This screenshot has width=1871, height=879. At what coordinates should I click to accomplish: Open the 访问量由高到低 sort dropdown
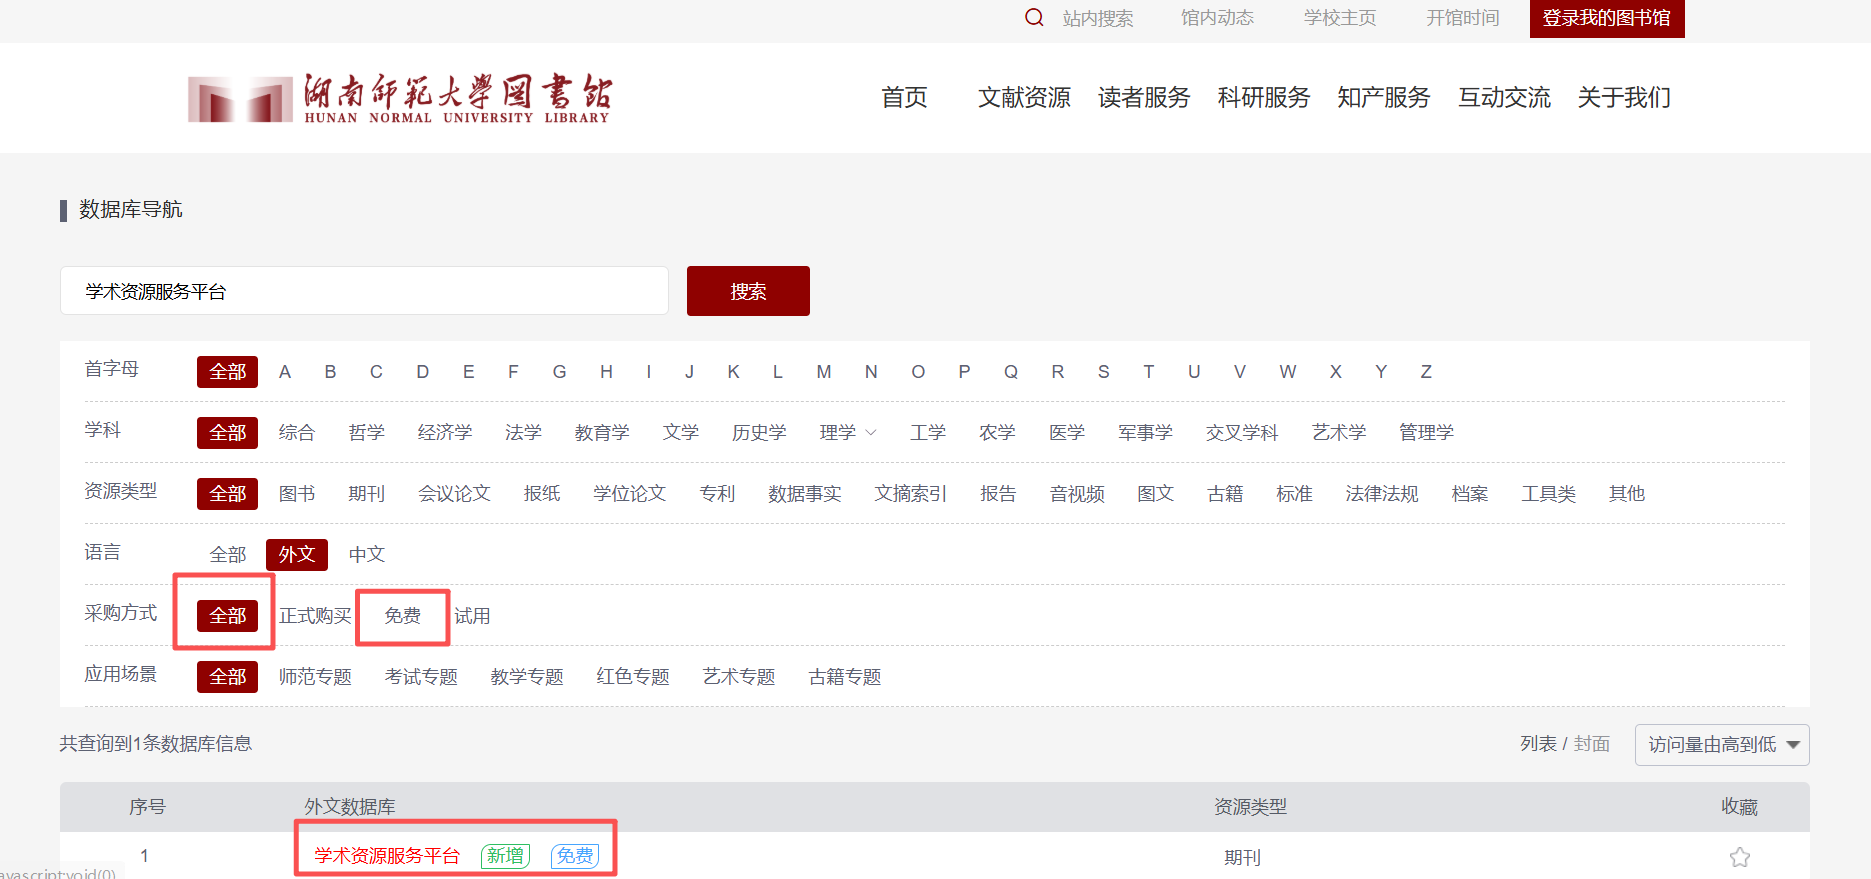[x=1721, y=745]
